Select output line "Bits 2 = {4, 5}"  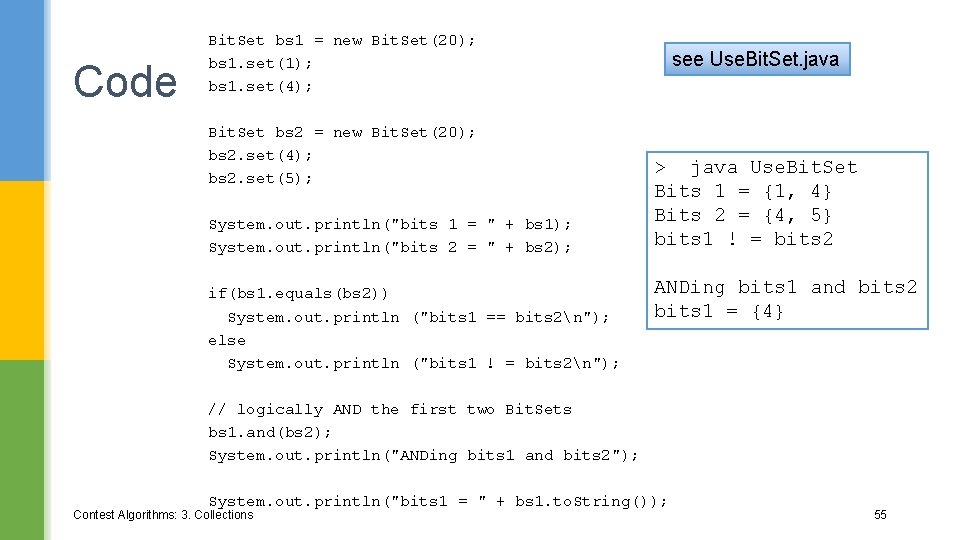pyautogui.click(x=743, y=215)
